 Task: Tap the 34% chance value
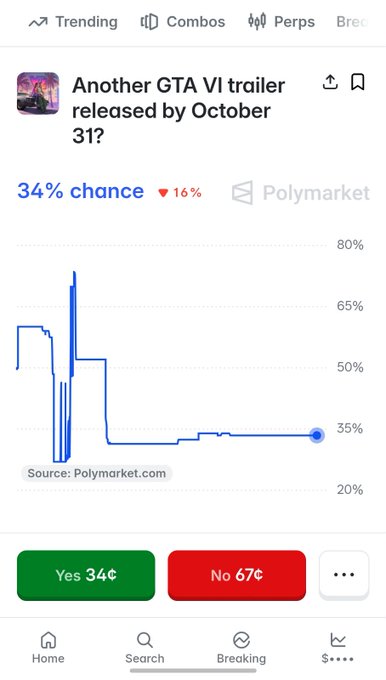point(80,191)
